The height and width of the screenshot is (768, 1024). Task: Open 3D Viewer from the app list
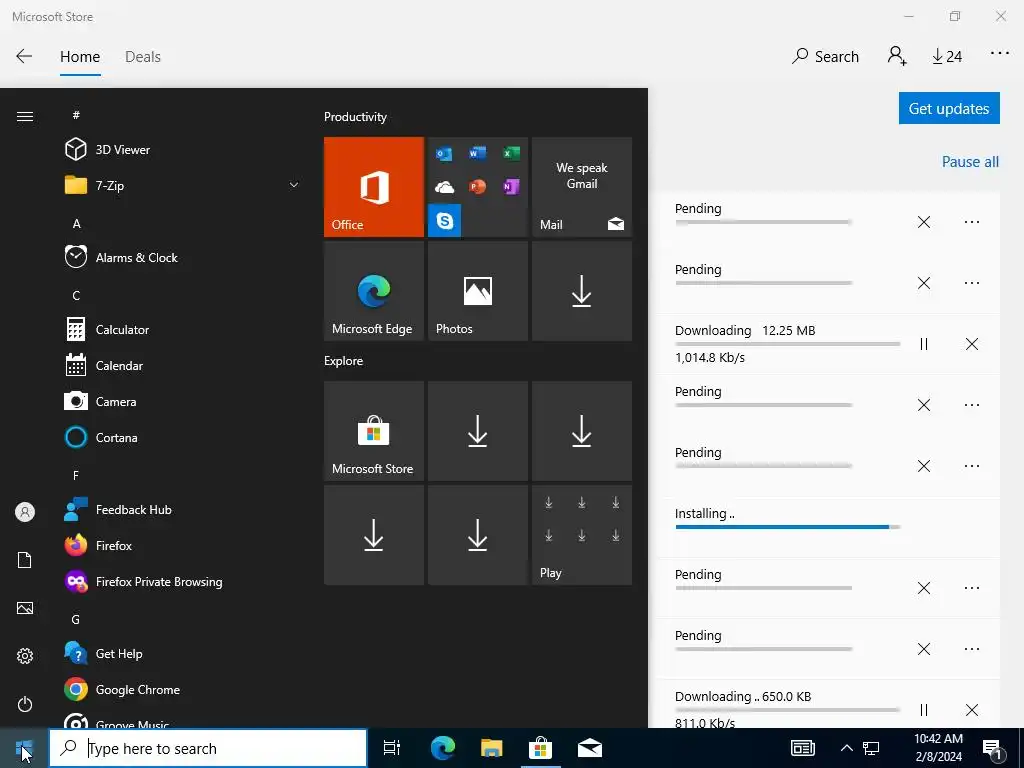[183, 150]
